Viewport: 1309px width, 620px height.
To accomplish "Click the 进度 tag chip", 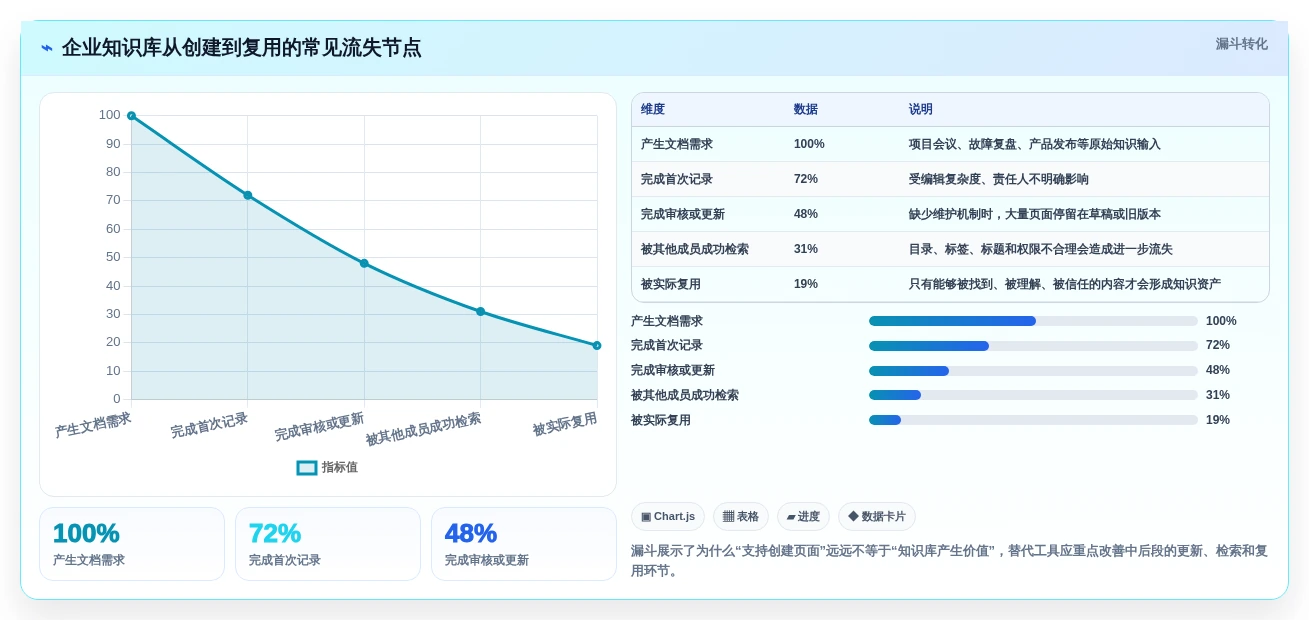I will (x=803, y=516).
